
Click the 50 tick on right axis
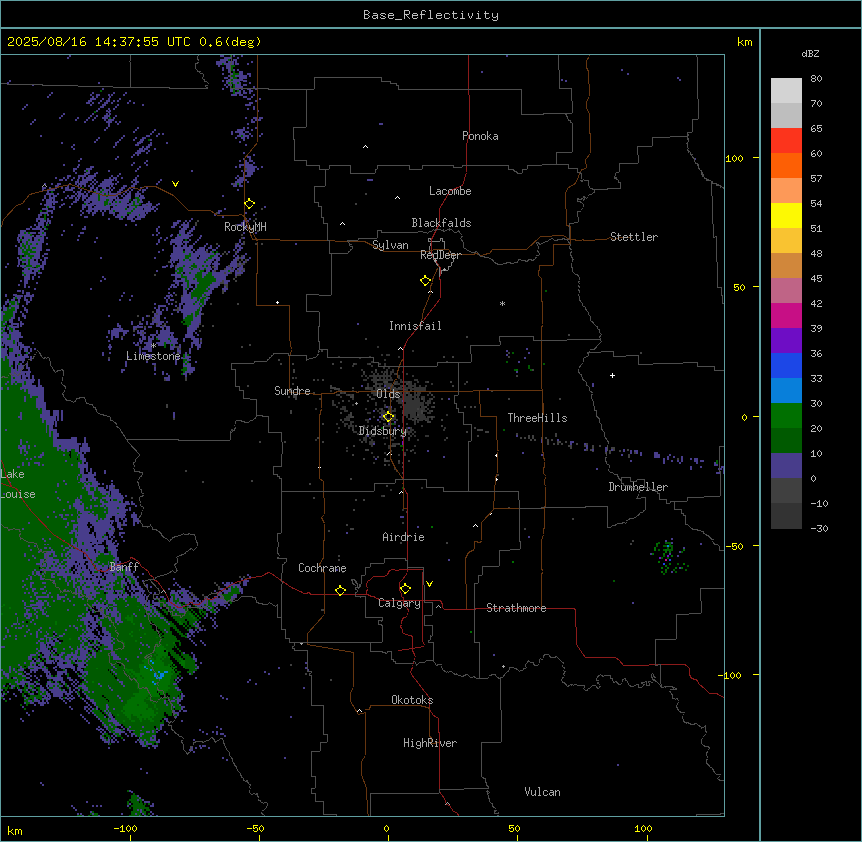[x=739, y=287]
